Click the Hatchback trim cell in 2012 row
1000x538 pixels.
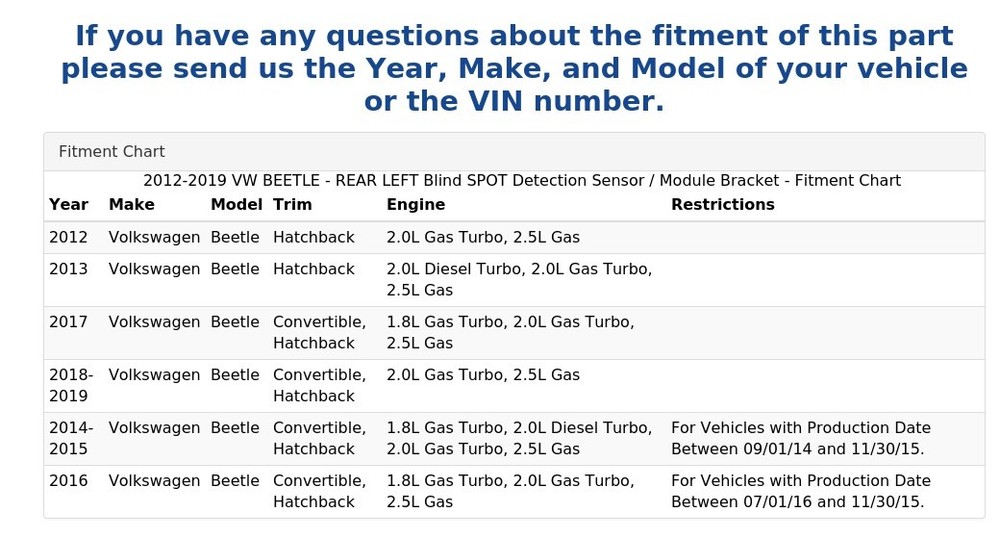[x=314, y=238]
